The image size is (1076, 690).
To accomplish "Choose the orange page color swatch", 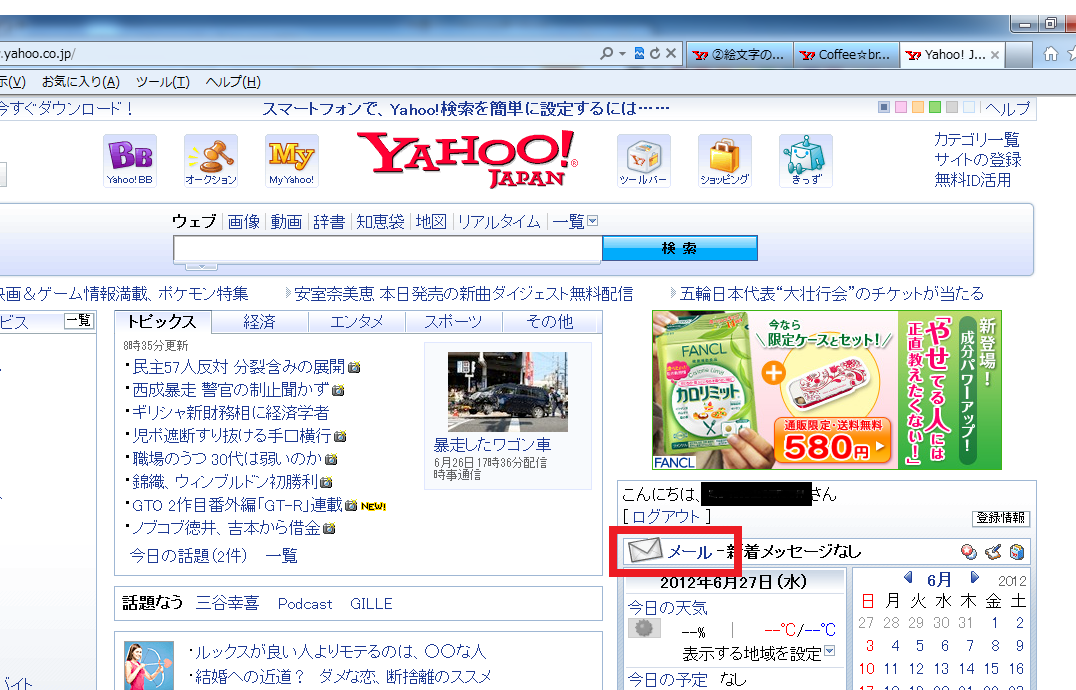I will pyautogui.click(x=917, y=107).
